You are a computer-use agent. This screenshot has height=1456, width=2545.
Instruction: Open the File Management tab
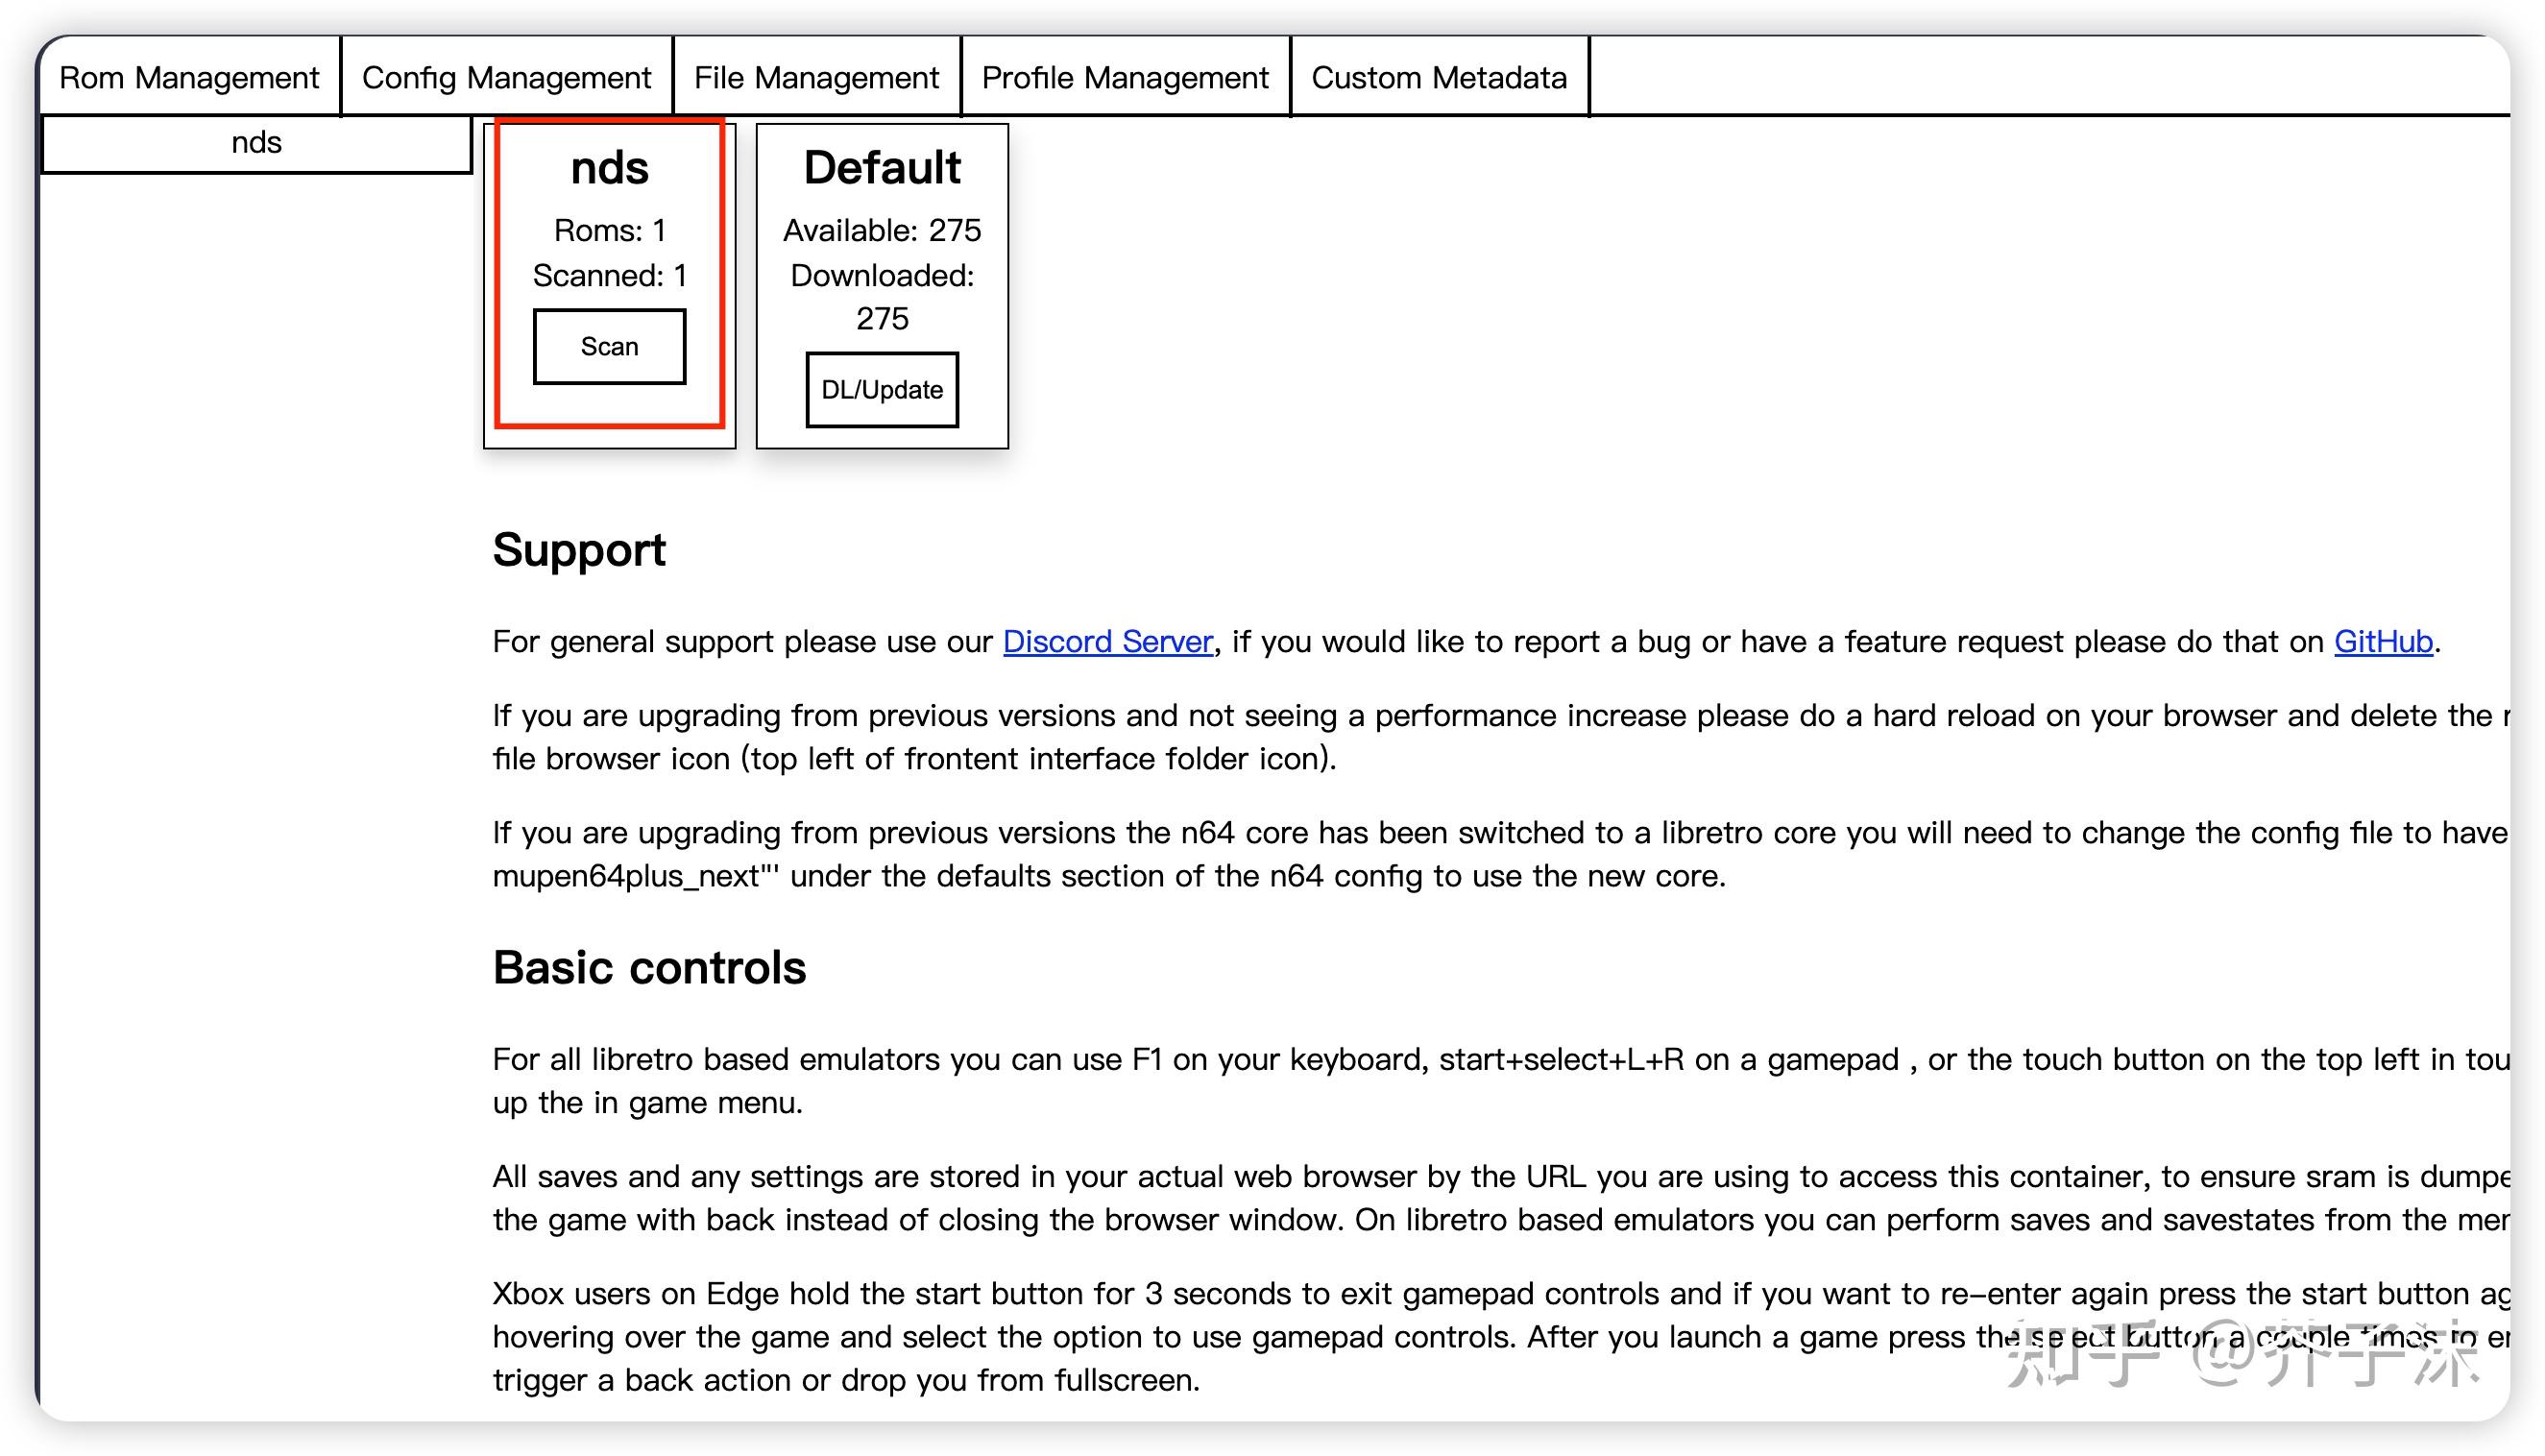(816, 77)
